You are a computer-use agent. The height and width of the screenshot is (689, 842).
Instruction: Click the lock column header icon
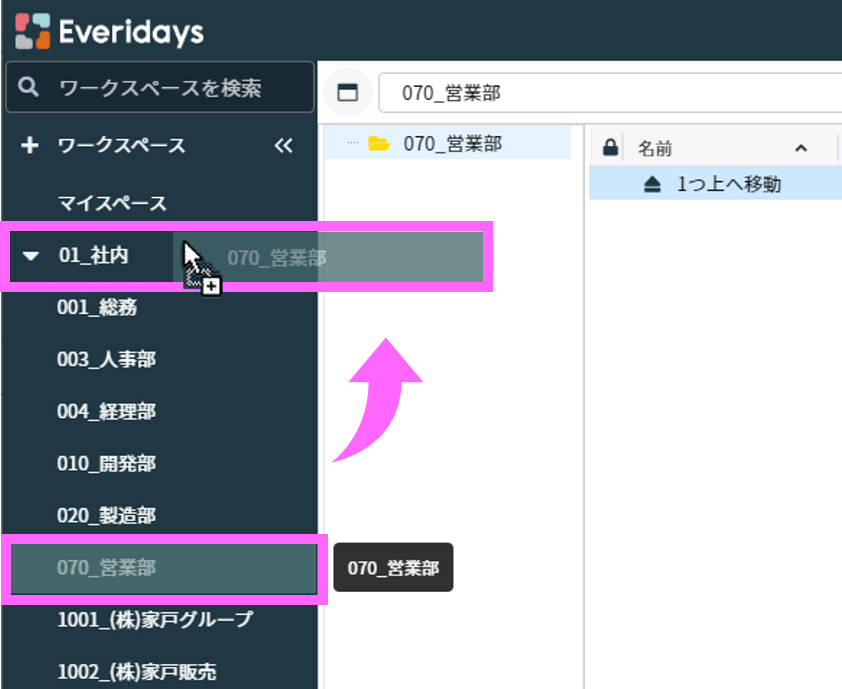(609, 148)
